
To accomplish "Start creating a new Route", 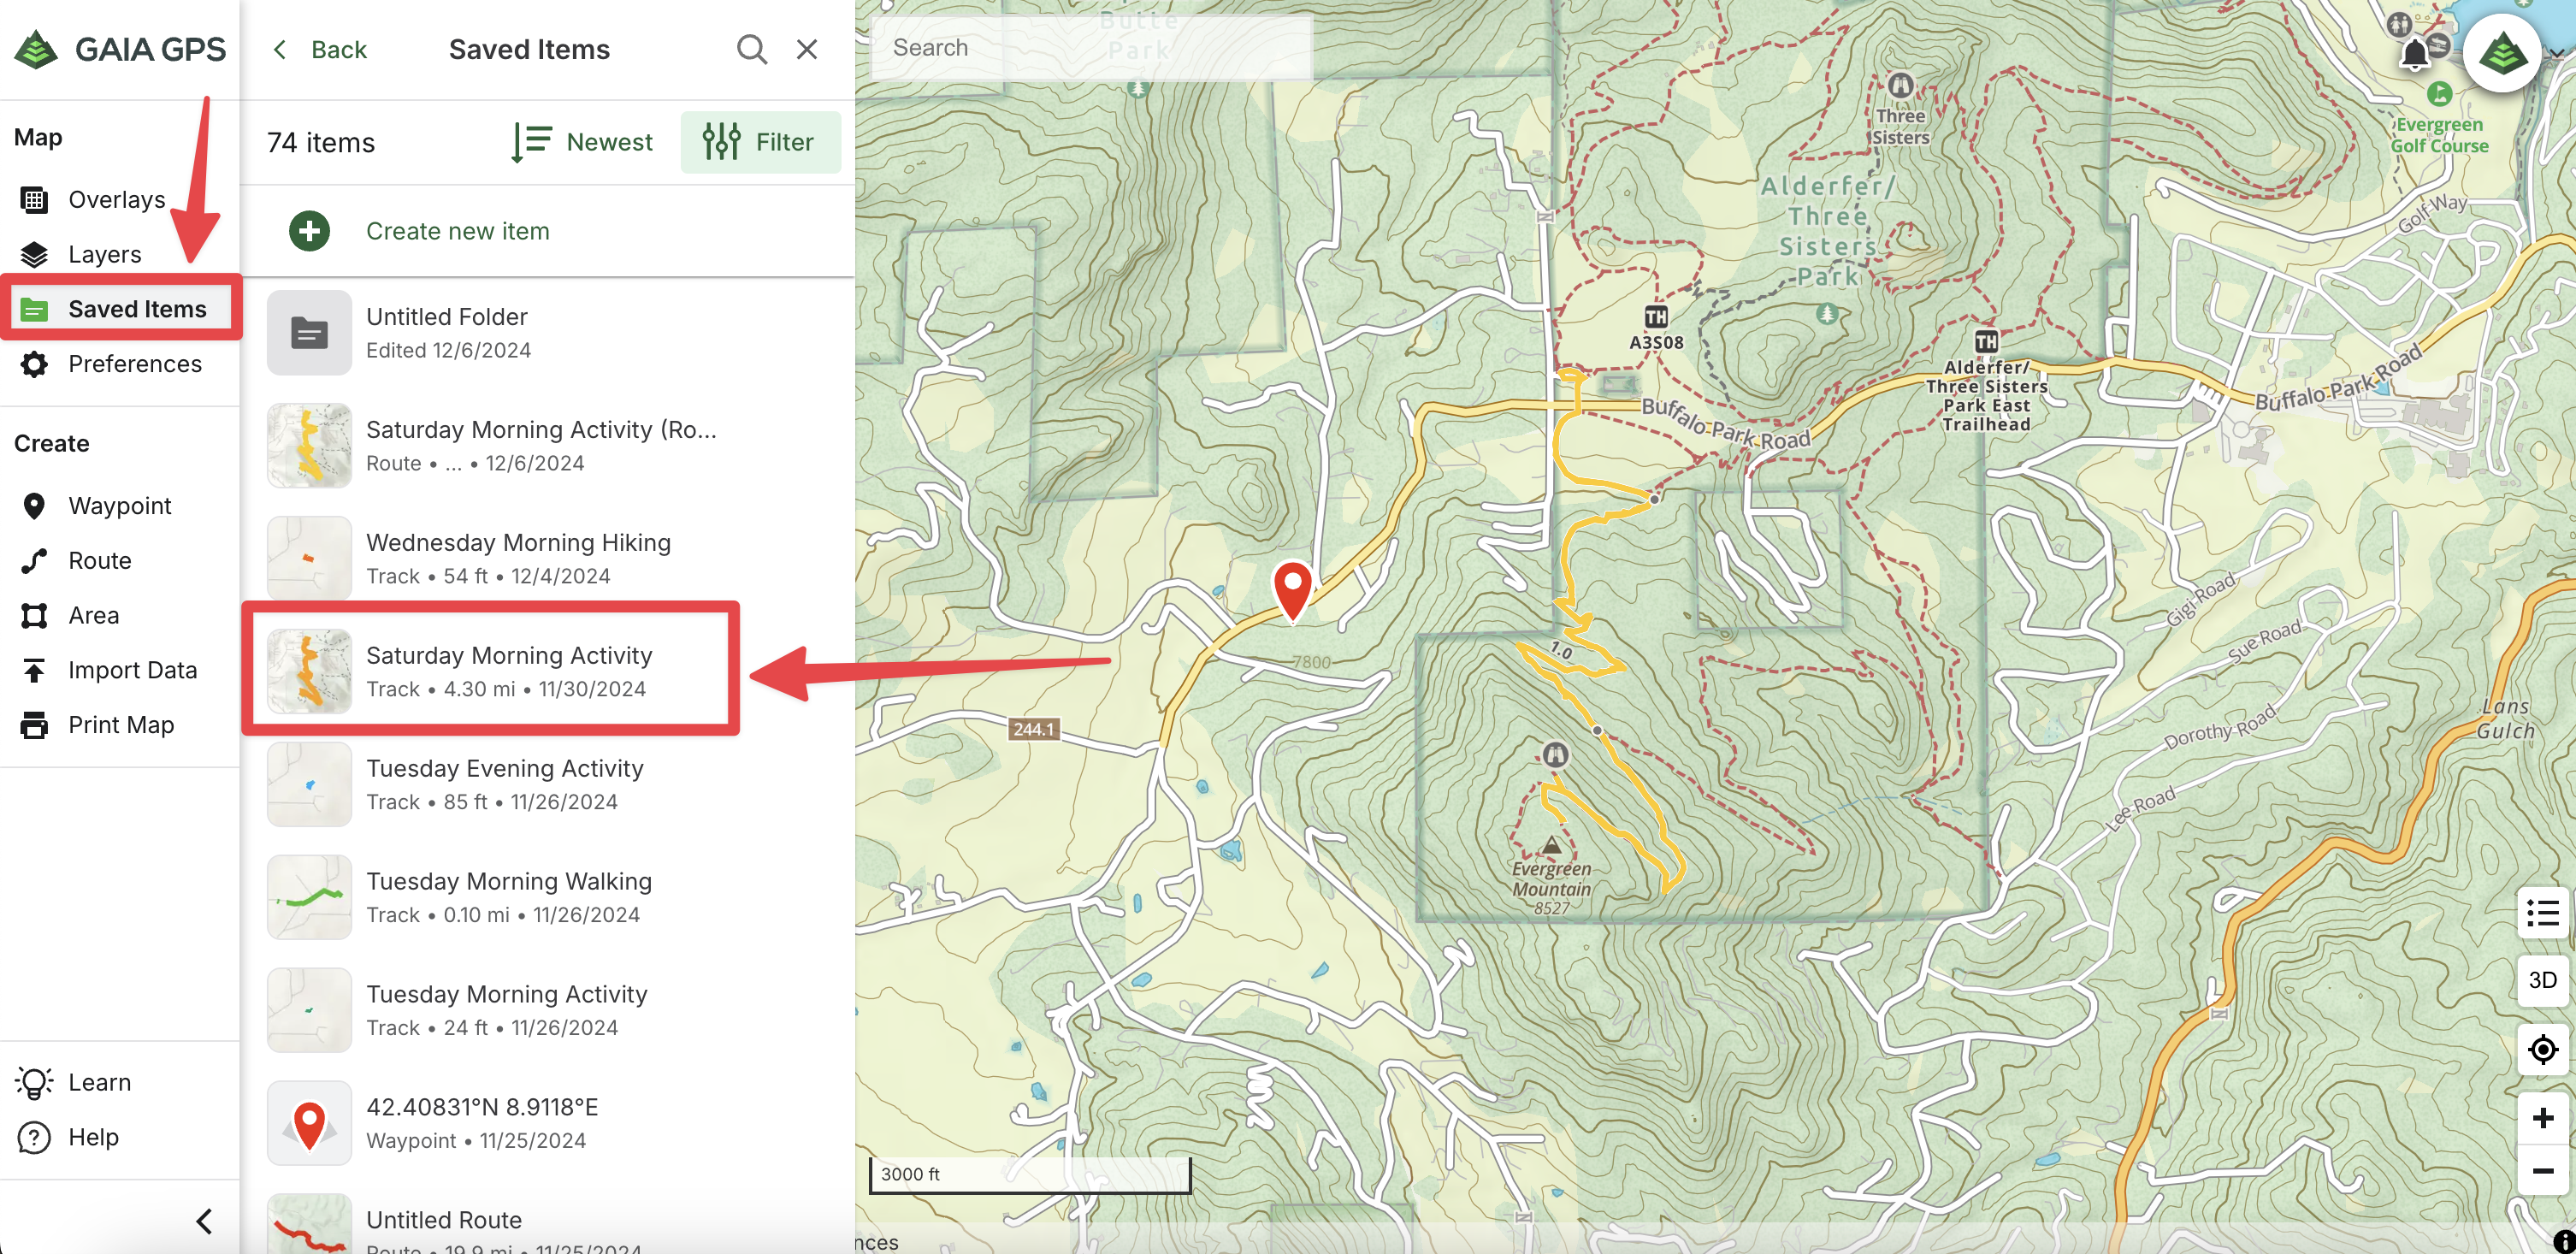I will 99,561.
